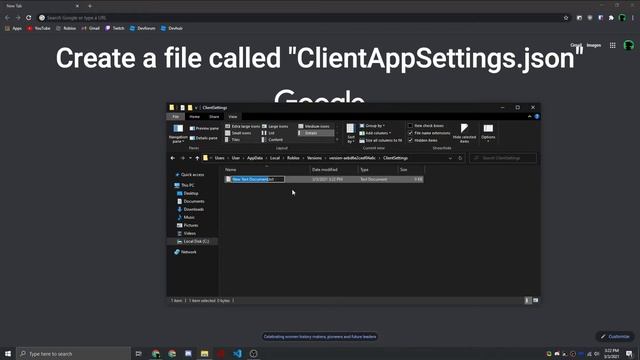Reload the Chrome page
Viewport: 640px width, 360px height.
(x=29, y=18)
